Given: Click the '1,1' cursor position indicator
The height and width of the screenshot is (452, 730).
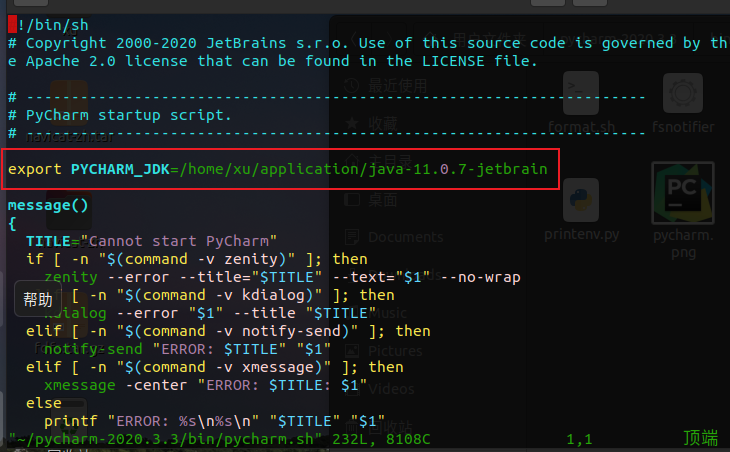Looking at the screenshot, I should [579, 439].
